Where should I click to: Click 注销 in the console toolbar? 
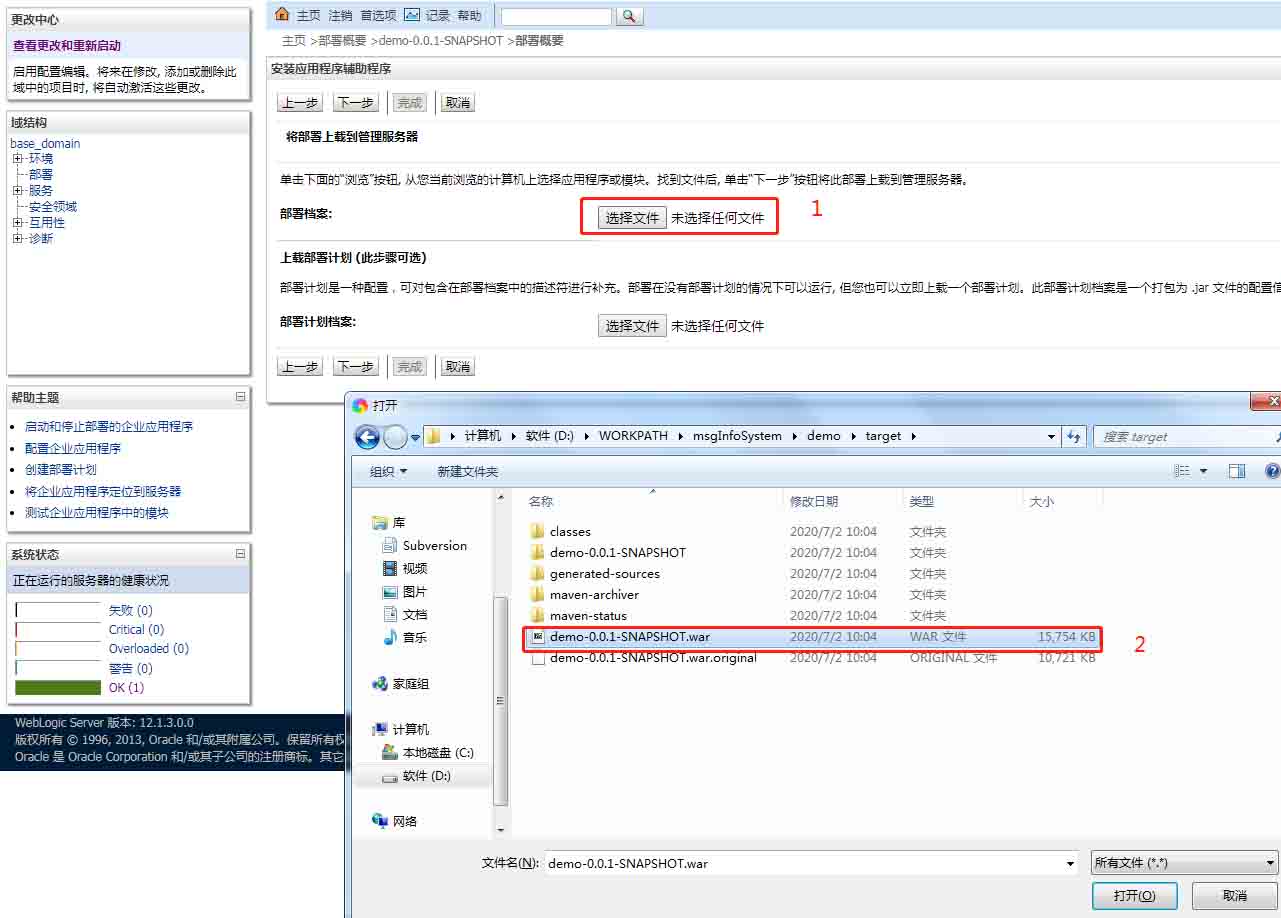(x=340, y=16)
